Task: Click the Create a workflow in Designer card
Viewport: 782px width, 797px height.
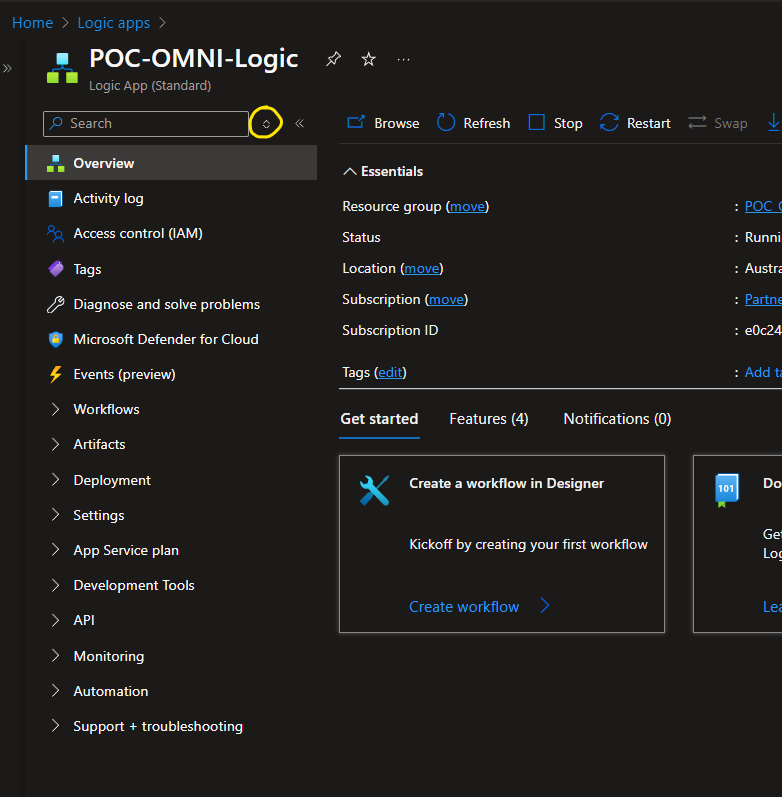Action: (502, 544)
